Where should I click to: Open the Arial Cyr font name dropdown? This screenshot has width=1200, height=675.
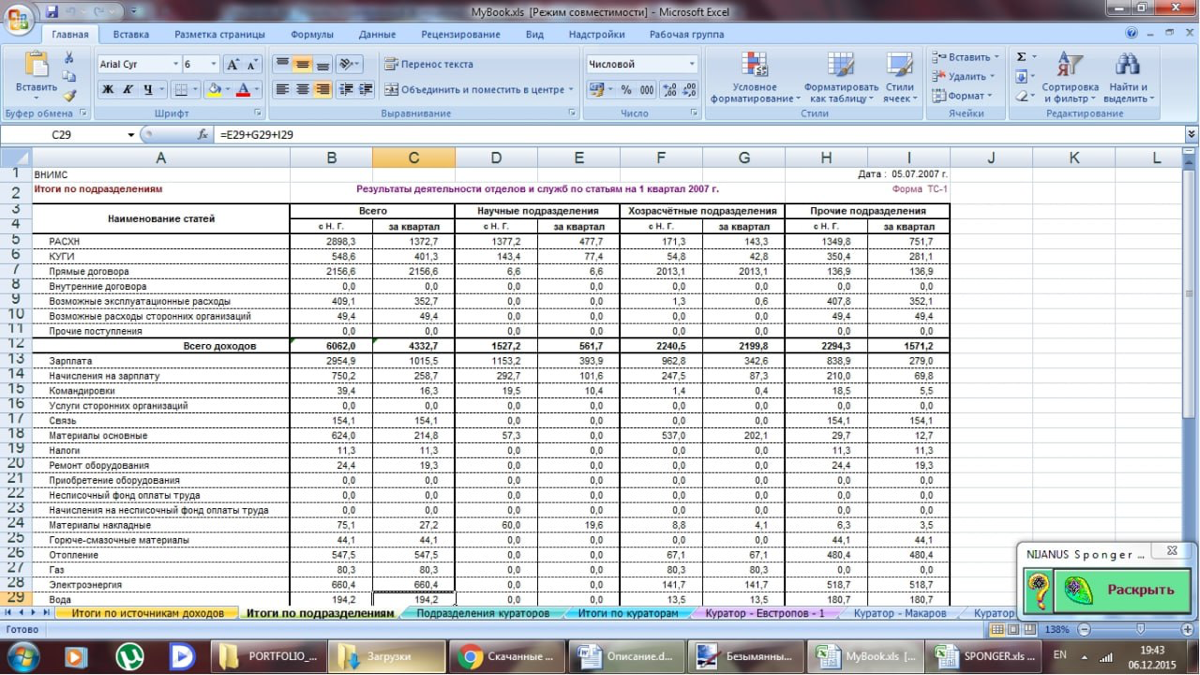176,64
